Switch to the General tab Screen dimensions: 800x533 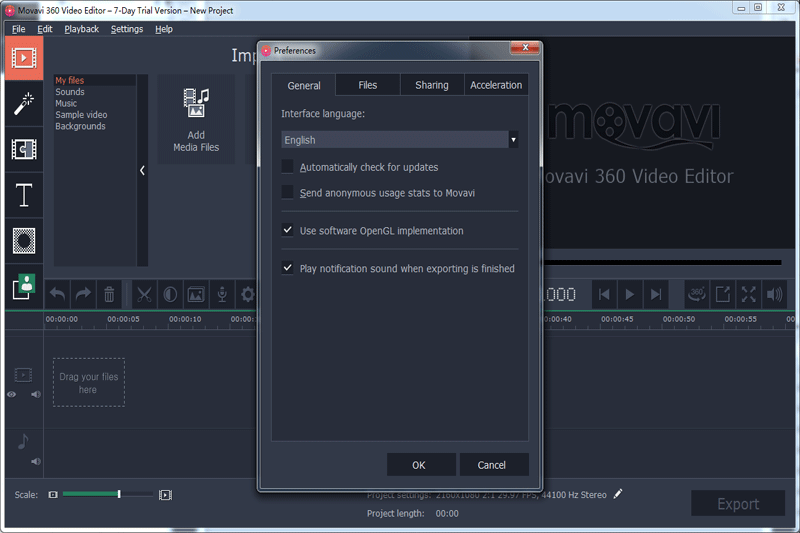304,85
